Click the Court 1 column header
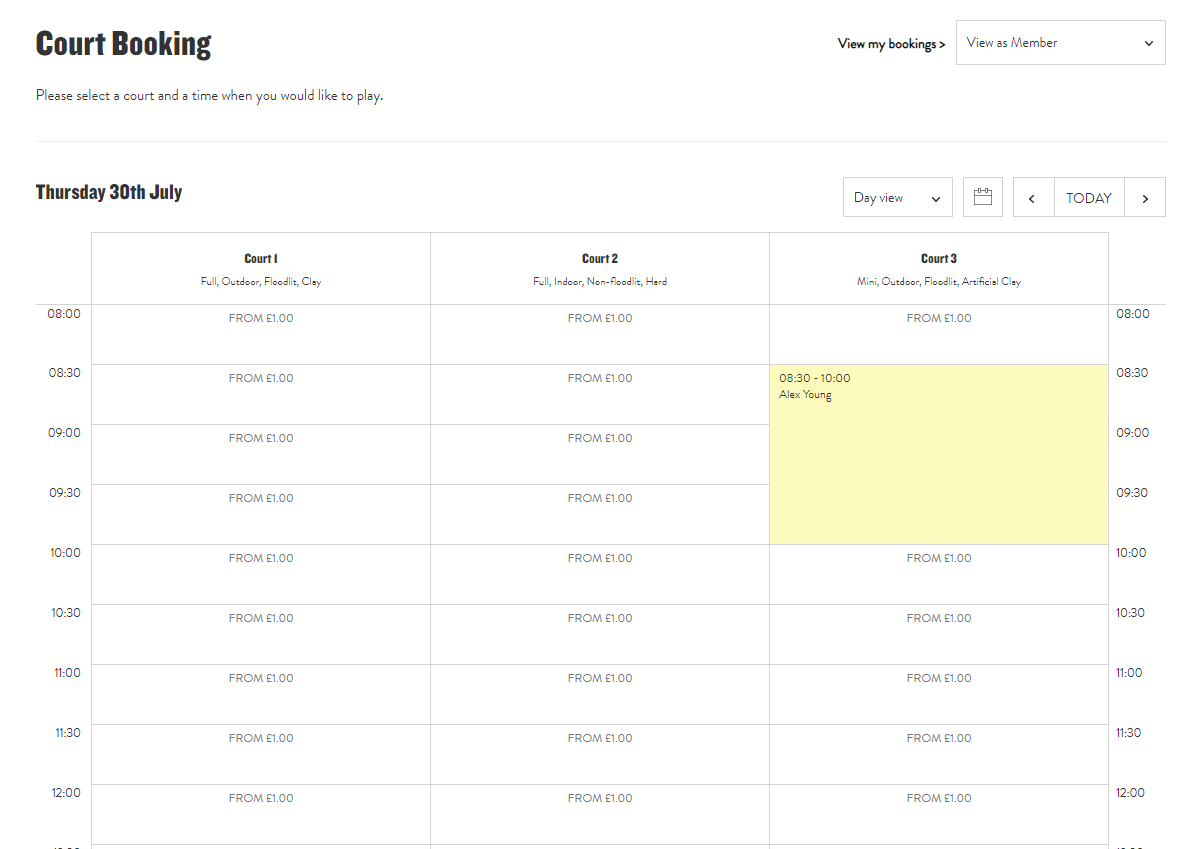 [261, 268]
